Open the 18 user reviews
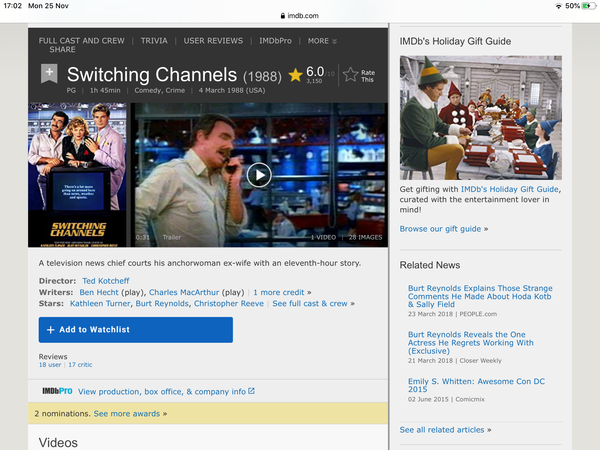The image size is (600, 450). 50,365
